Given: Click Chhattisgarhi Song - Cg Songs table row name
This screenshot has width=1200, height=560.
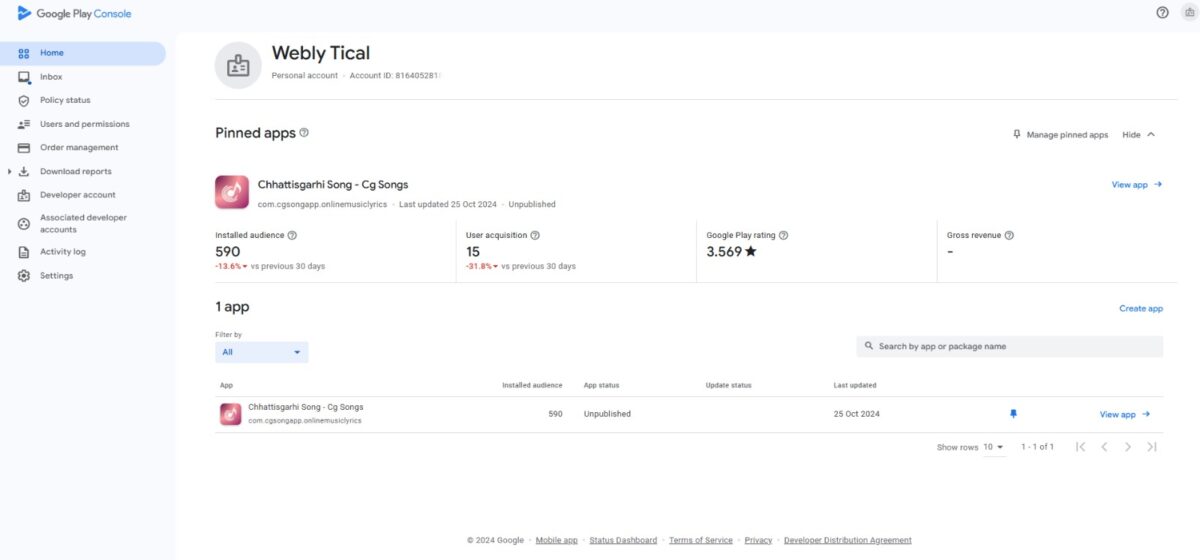Looking at the screenshot, I should click(x=306, y=407).
